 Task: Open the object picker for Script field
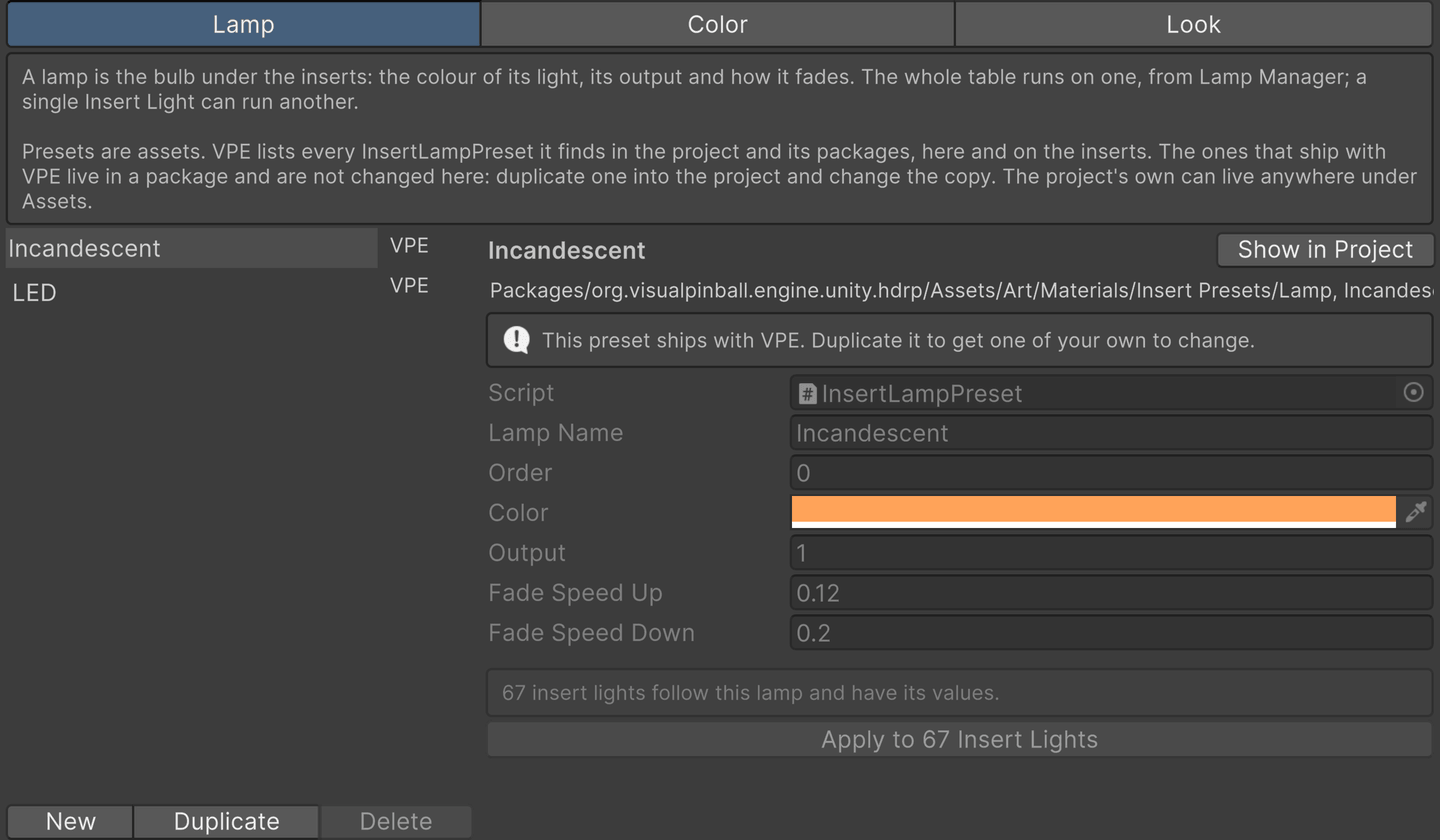(1413, 393)
